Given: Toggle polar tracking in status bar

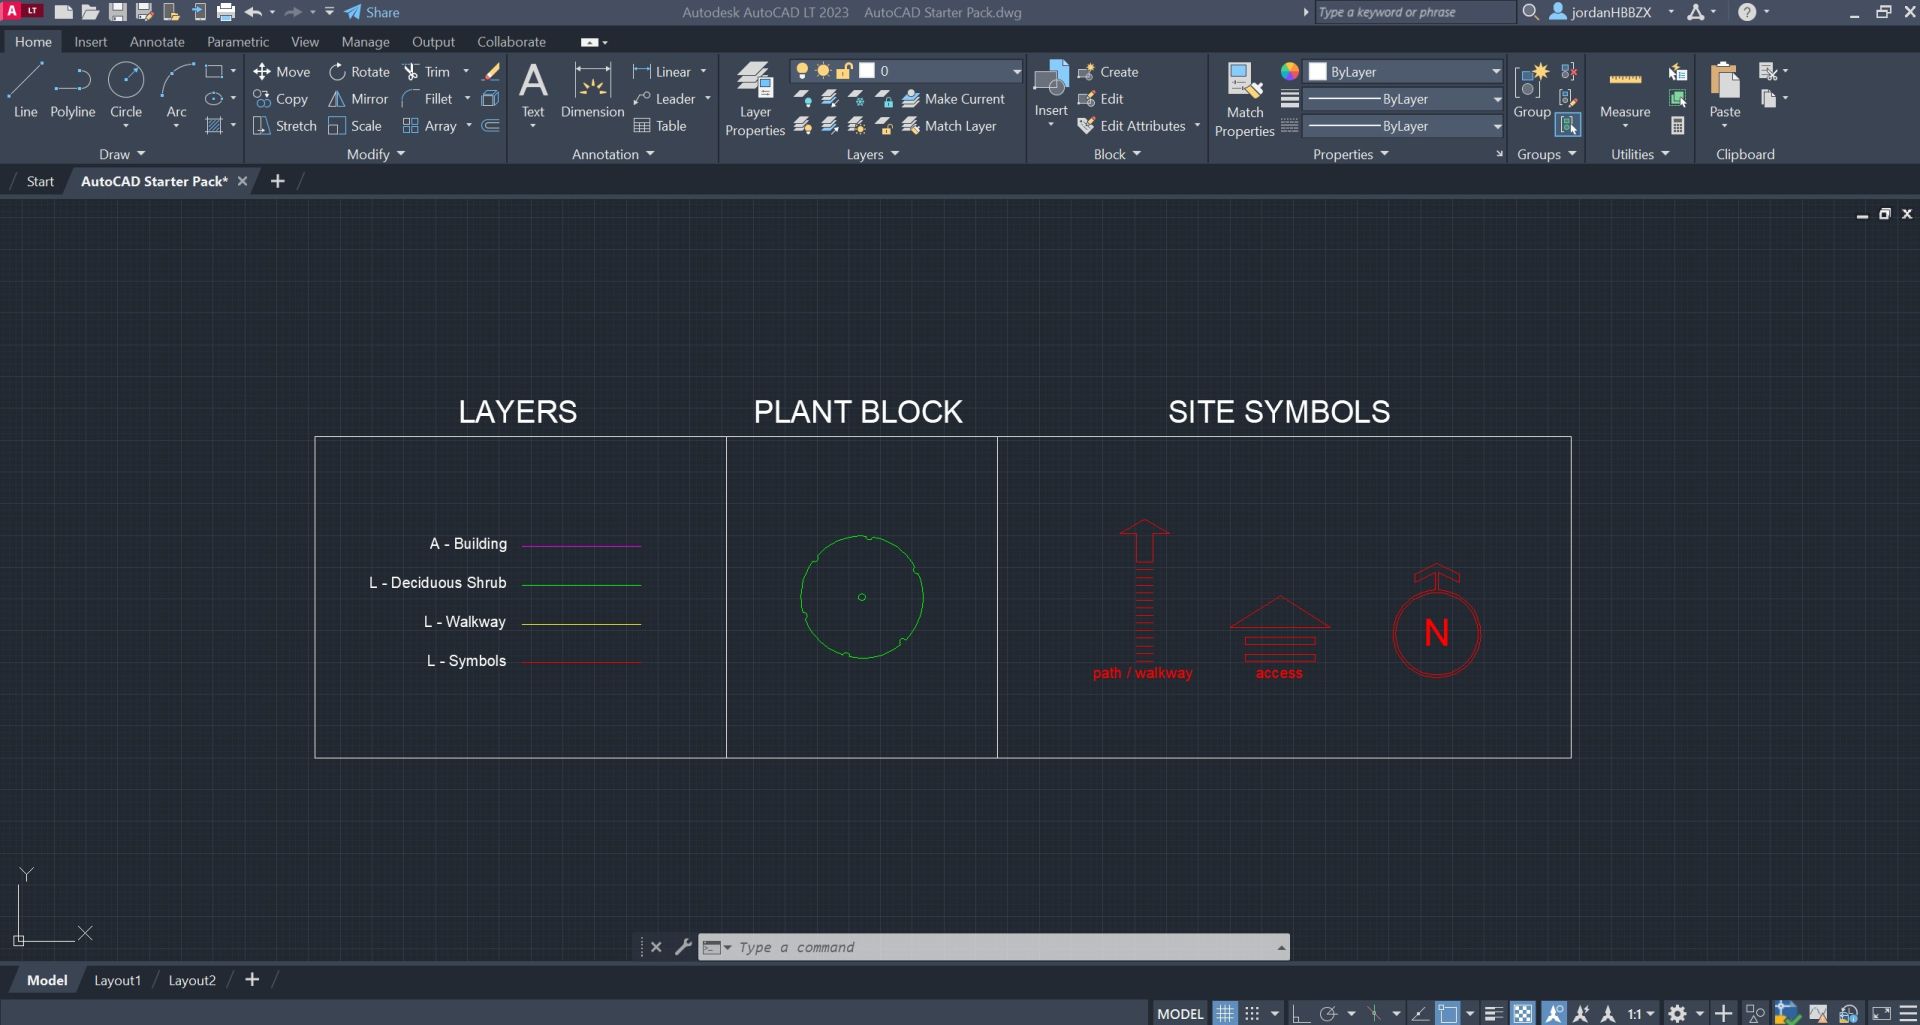Looking at the screenshot, I should [x=1328, y=1013].
